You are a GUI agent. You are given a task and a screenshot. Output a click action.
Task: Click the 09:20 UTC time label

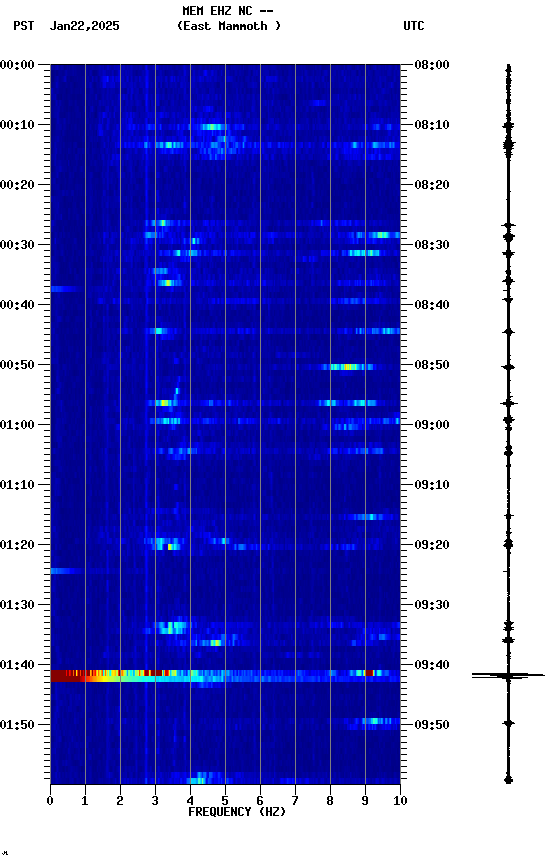pos(432,545)
